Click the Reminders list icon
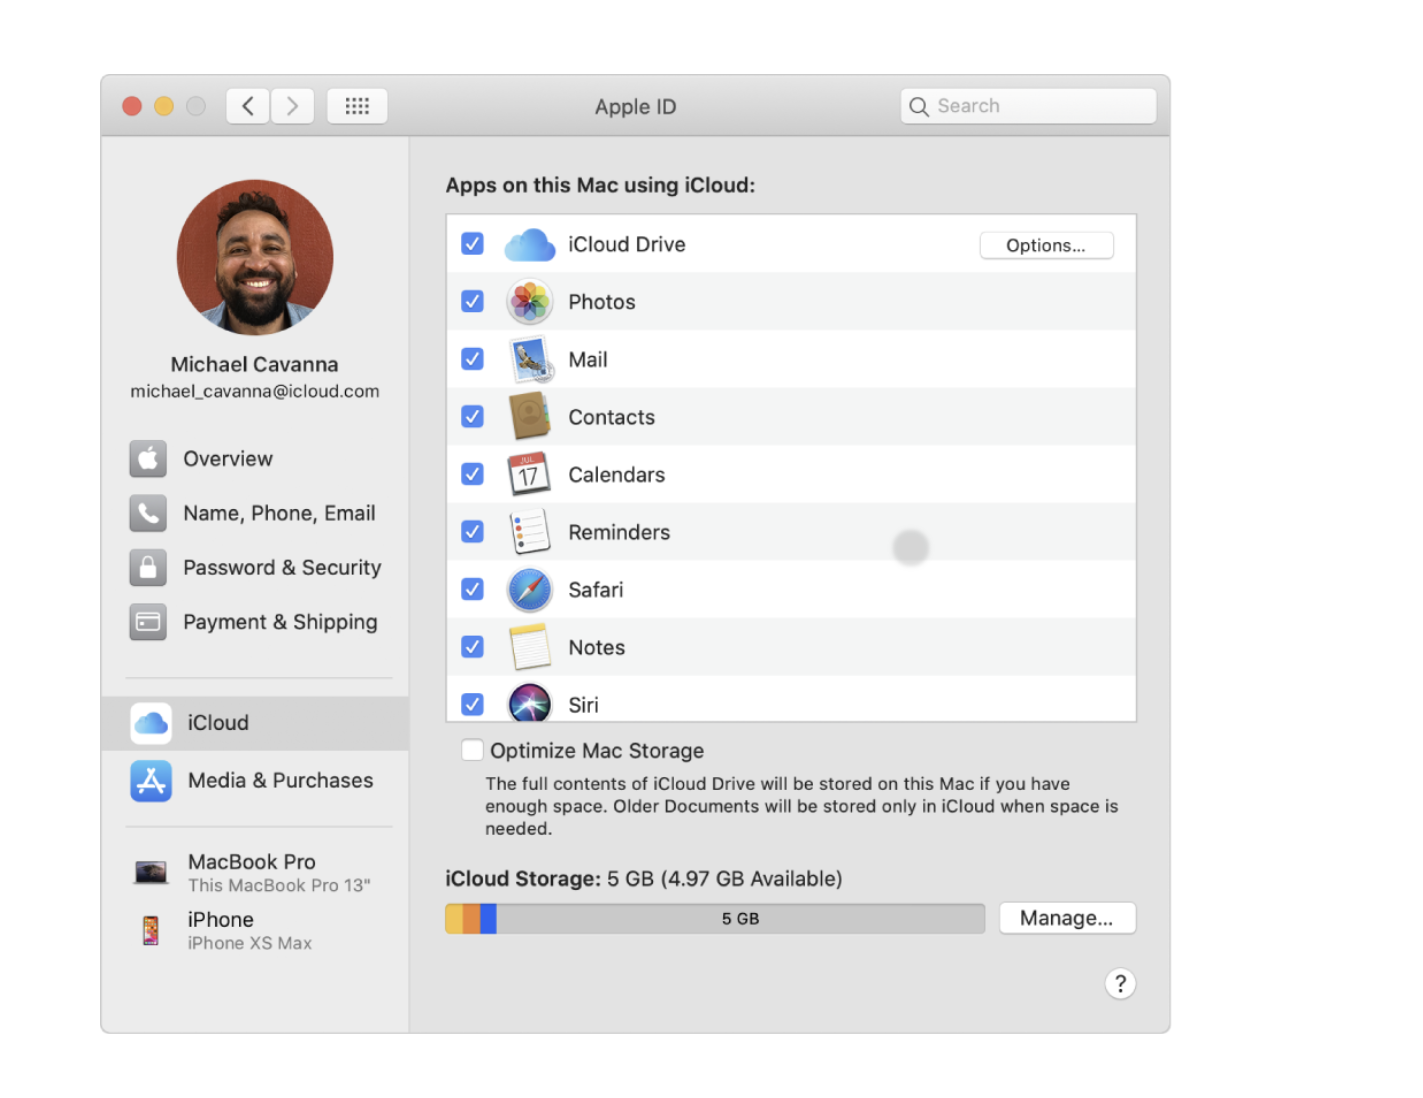Viewport: 1423px width, 1098px height. click(529, 532)
